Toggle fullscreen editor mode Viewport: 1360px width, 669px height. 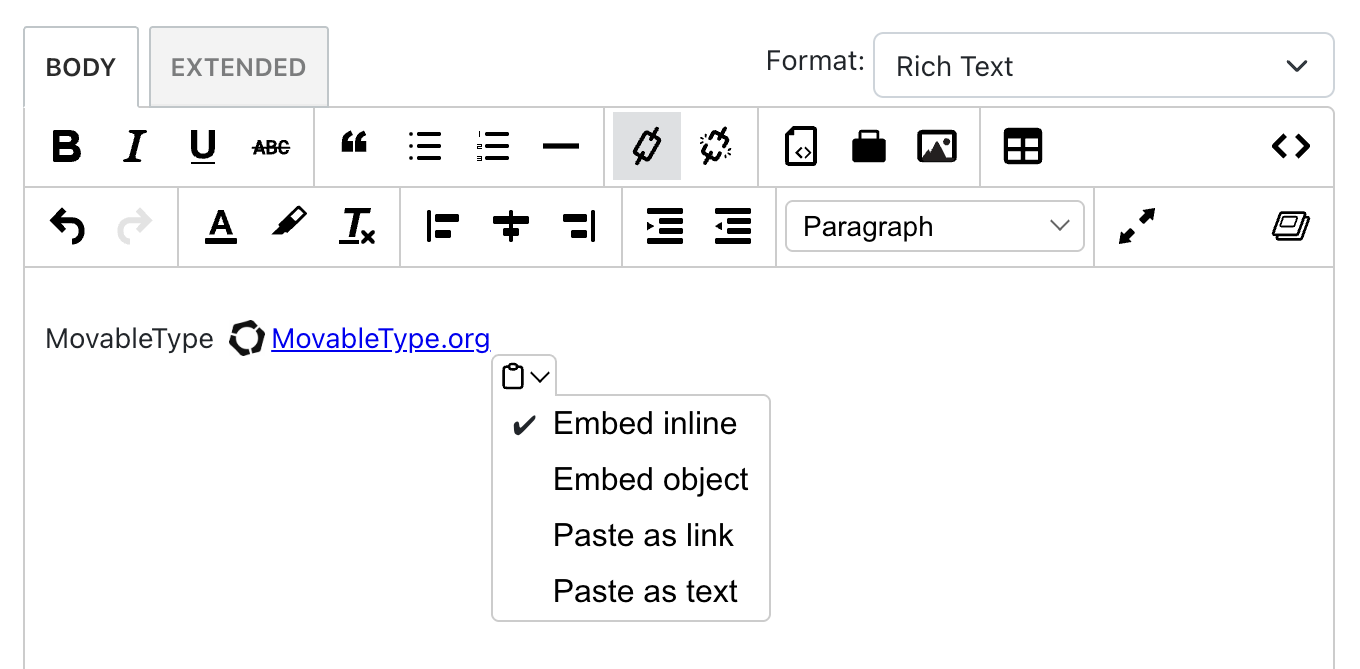point(1136,227)
